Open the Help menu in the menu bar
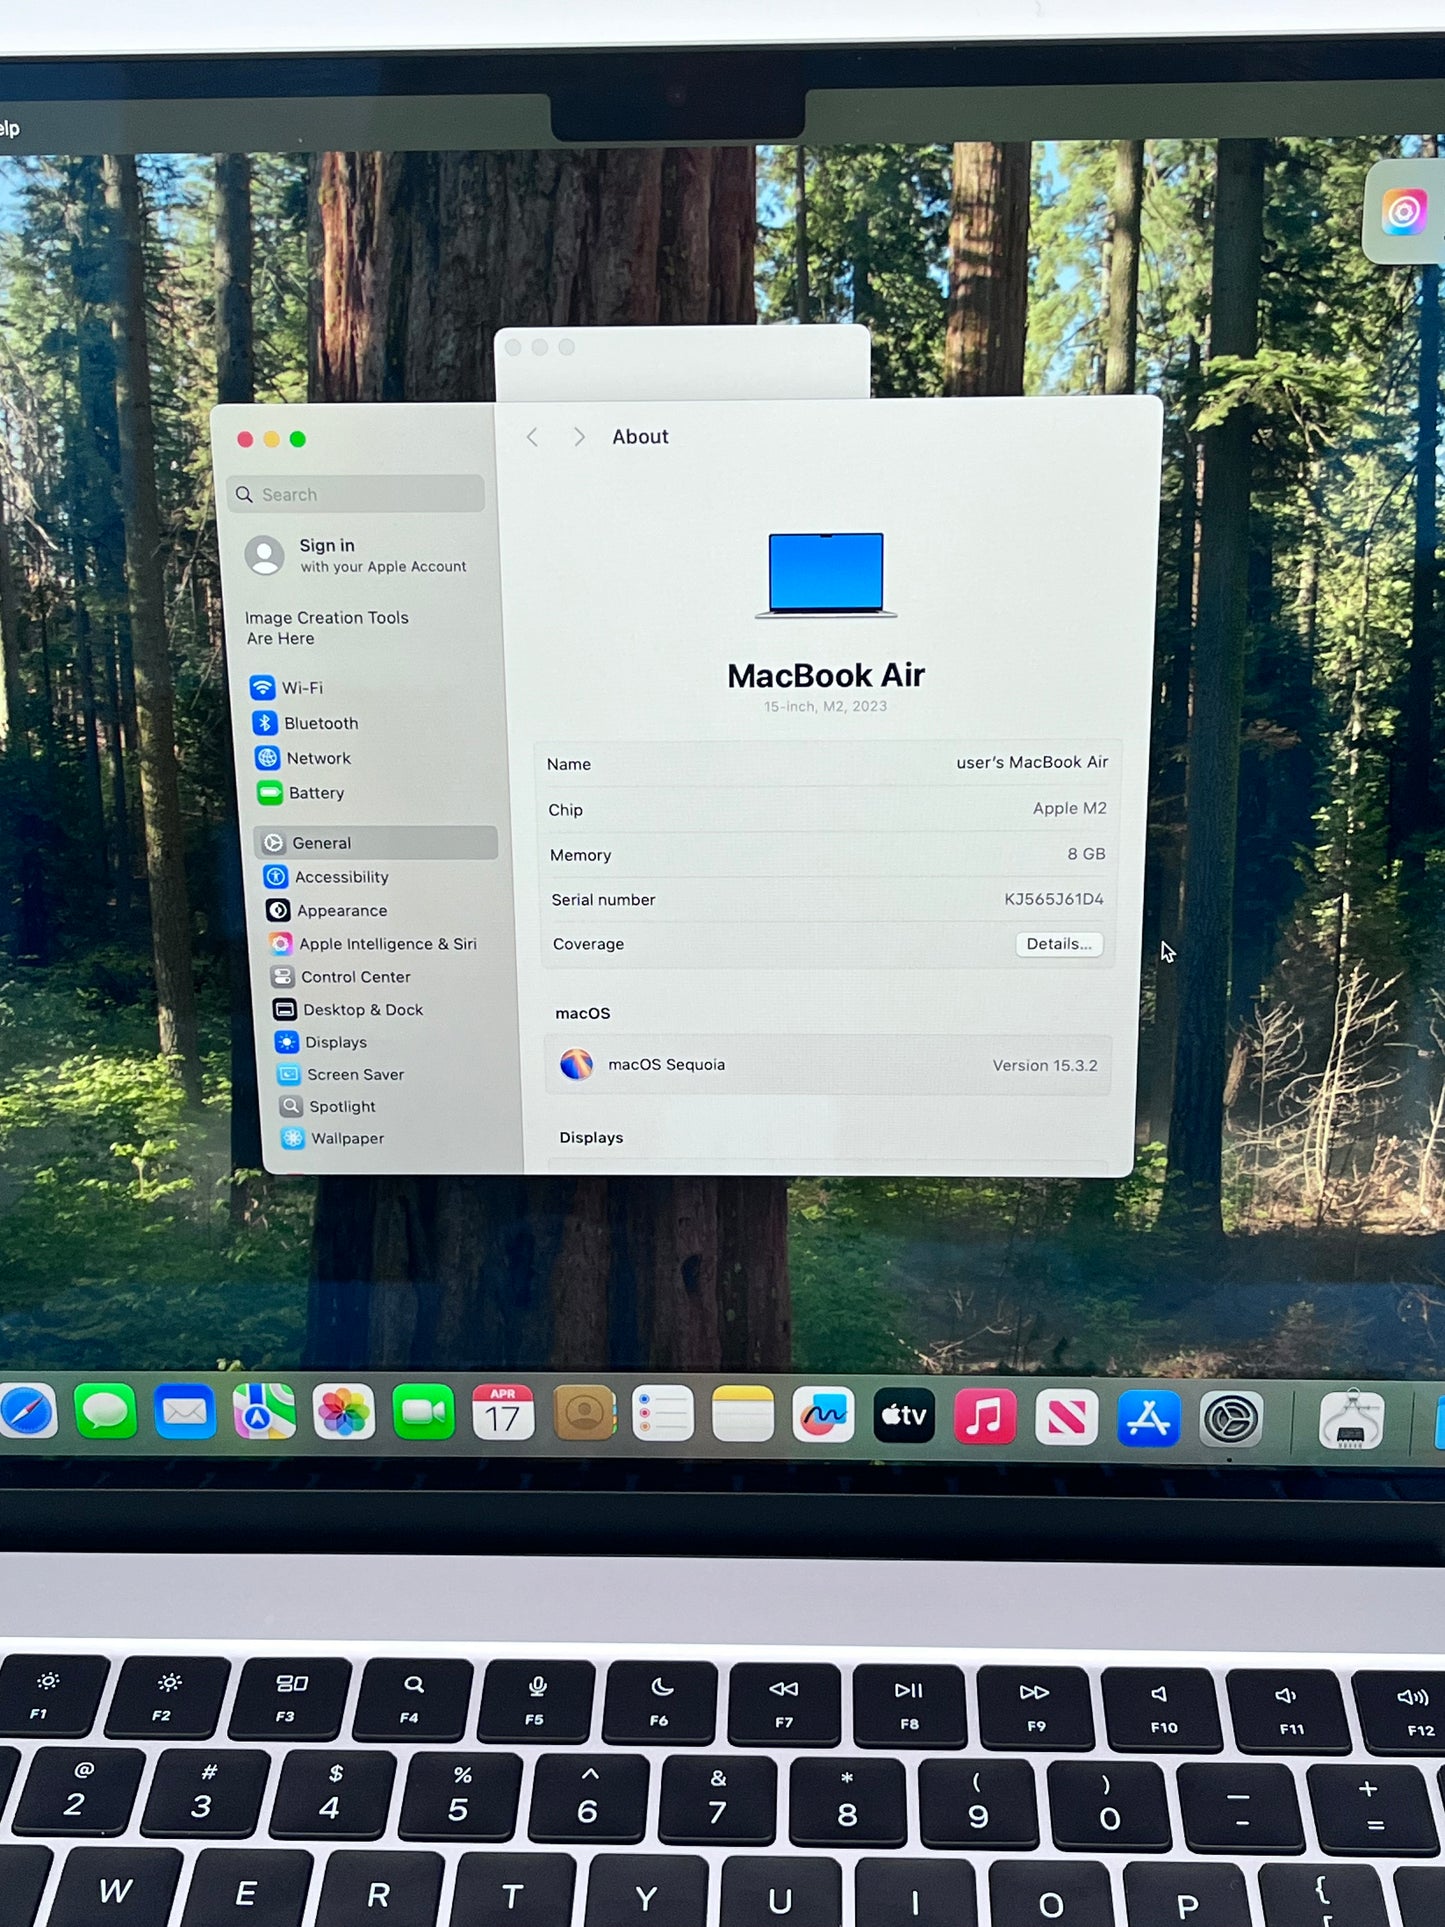This screenshot has width=1445, height=1927. pos(9,128)
